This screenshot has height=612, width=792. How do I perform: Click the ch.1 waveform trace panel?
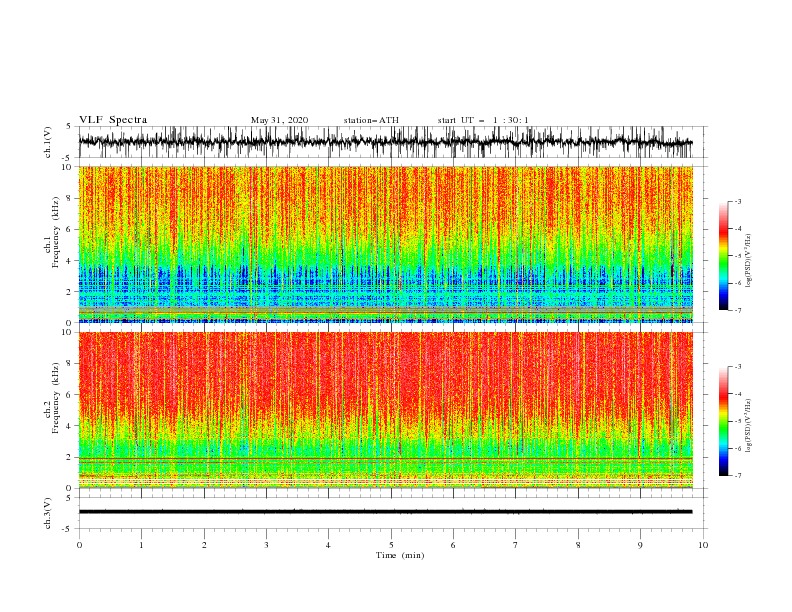tap(393, 142)
